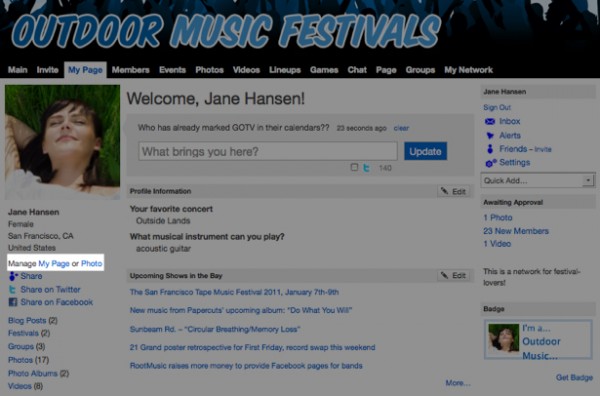The width and height of the screenshot is (600, 396).
Task: Click the 'Outdoor Music...' badge link
Action: (541, 349)
